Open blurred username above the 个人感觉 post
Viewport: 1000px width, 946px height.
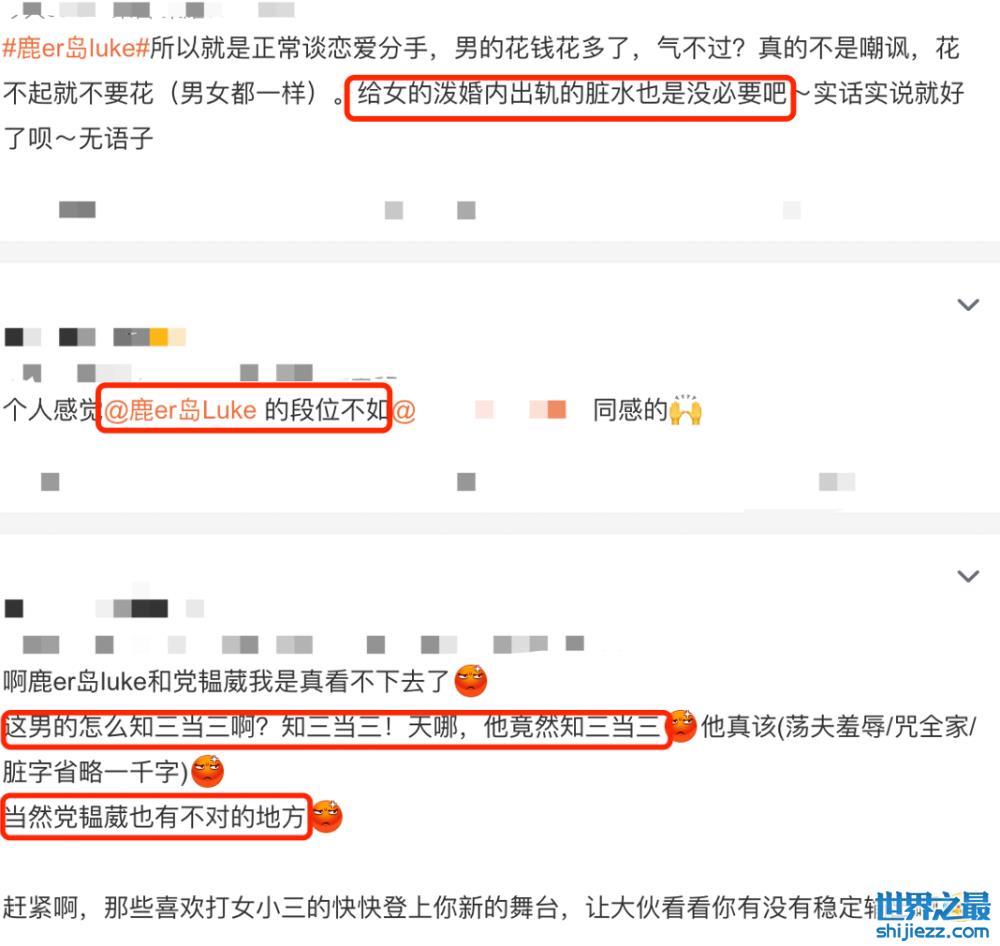tap(96, 337)
